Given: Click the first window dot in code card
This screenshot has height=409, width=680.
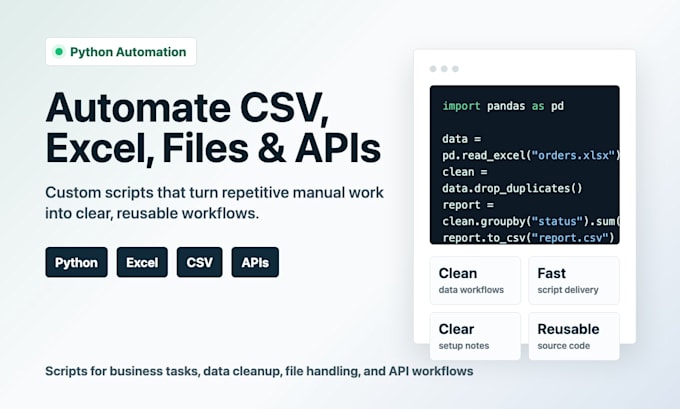Looking at the screenshot, I should pos(433,69).
